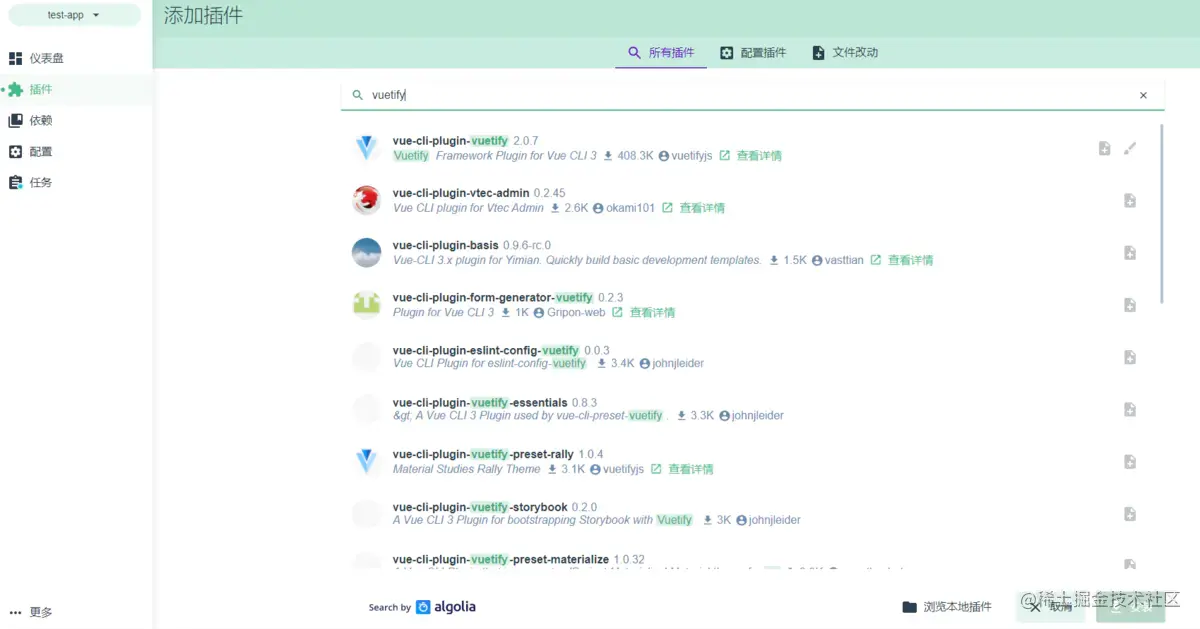Focus the plugin search field containing vuetify
This screenshot has width=1200, height=629.
[750, 95]
